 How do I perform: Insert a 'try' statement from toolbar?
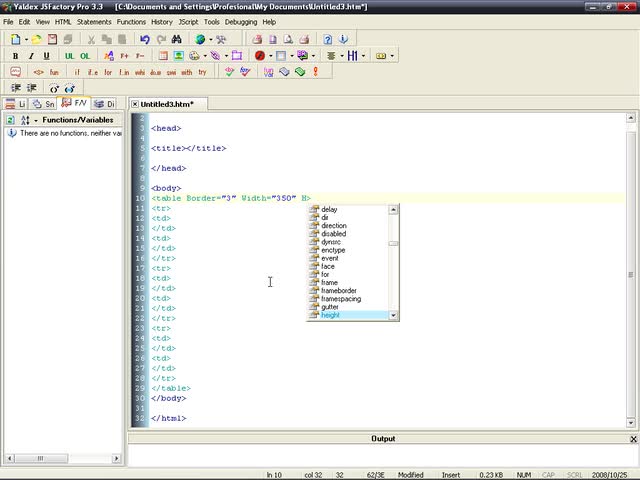click(x=202, y=72)
